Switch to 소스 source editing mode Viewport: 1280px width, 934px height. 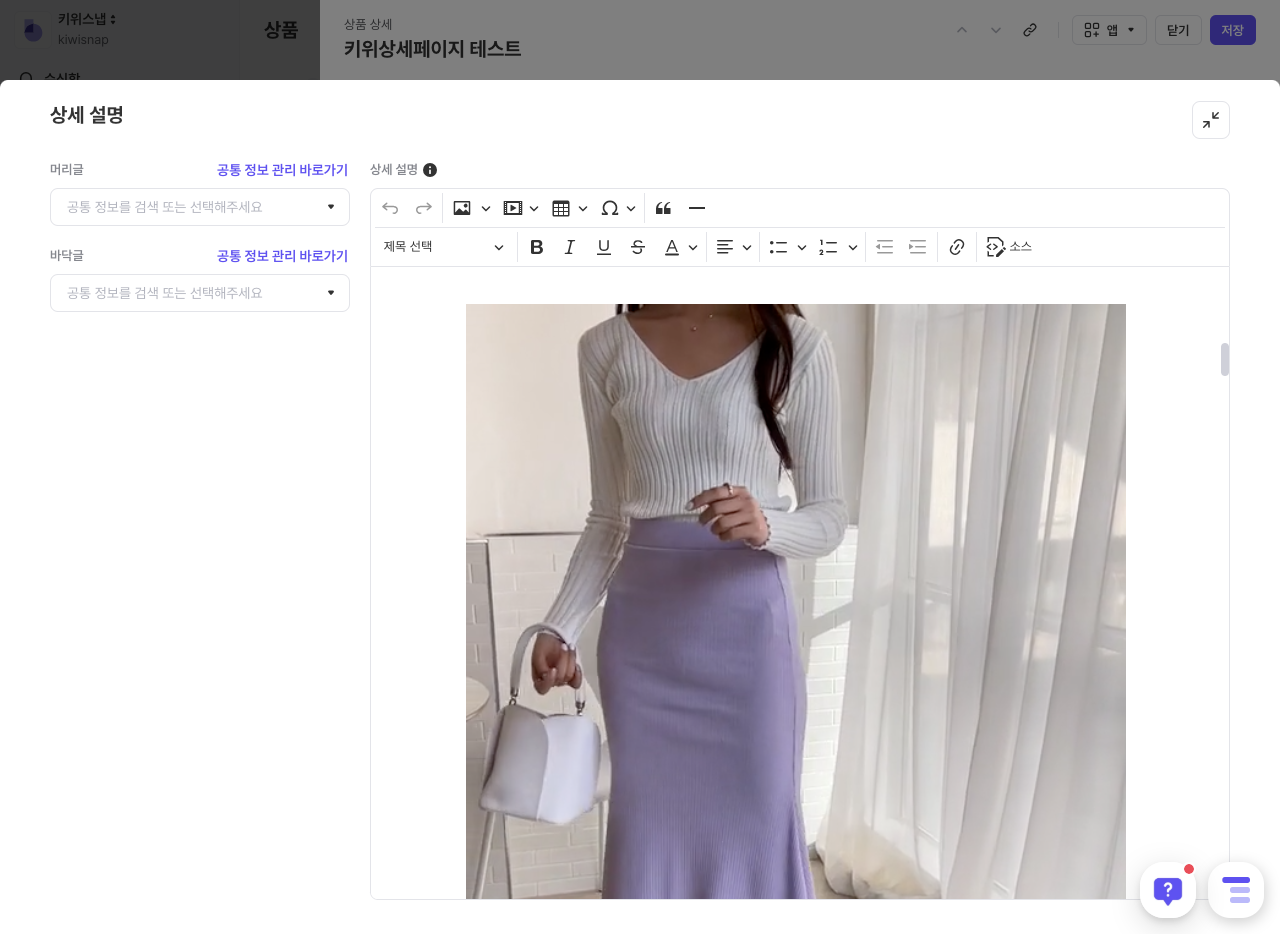click(1009, 247)
